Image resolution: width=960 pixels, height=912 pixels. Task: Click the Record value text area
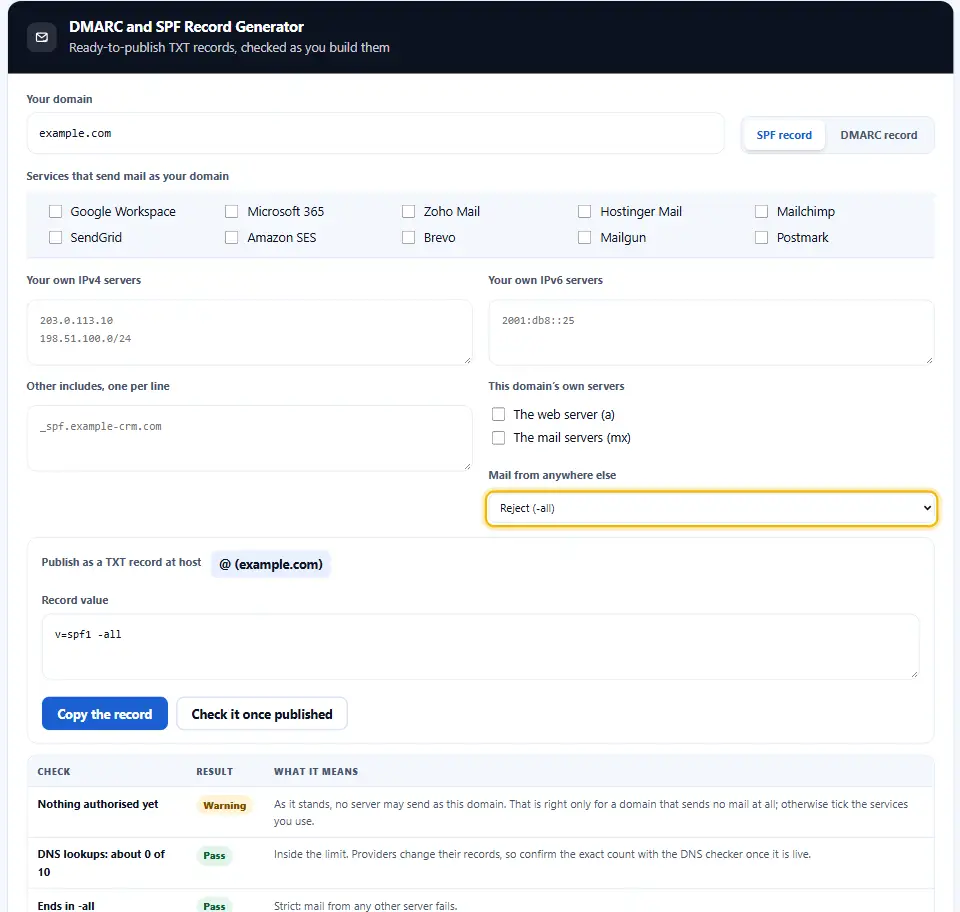[481, 647]
